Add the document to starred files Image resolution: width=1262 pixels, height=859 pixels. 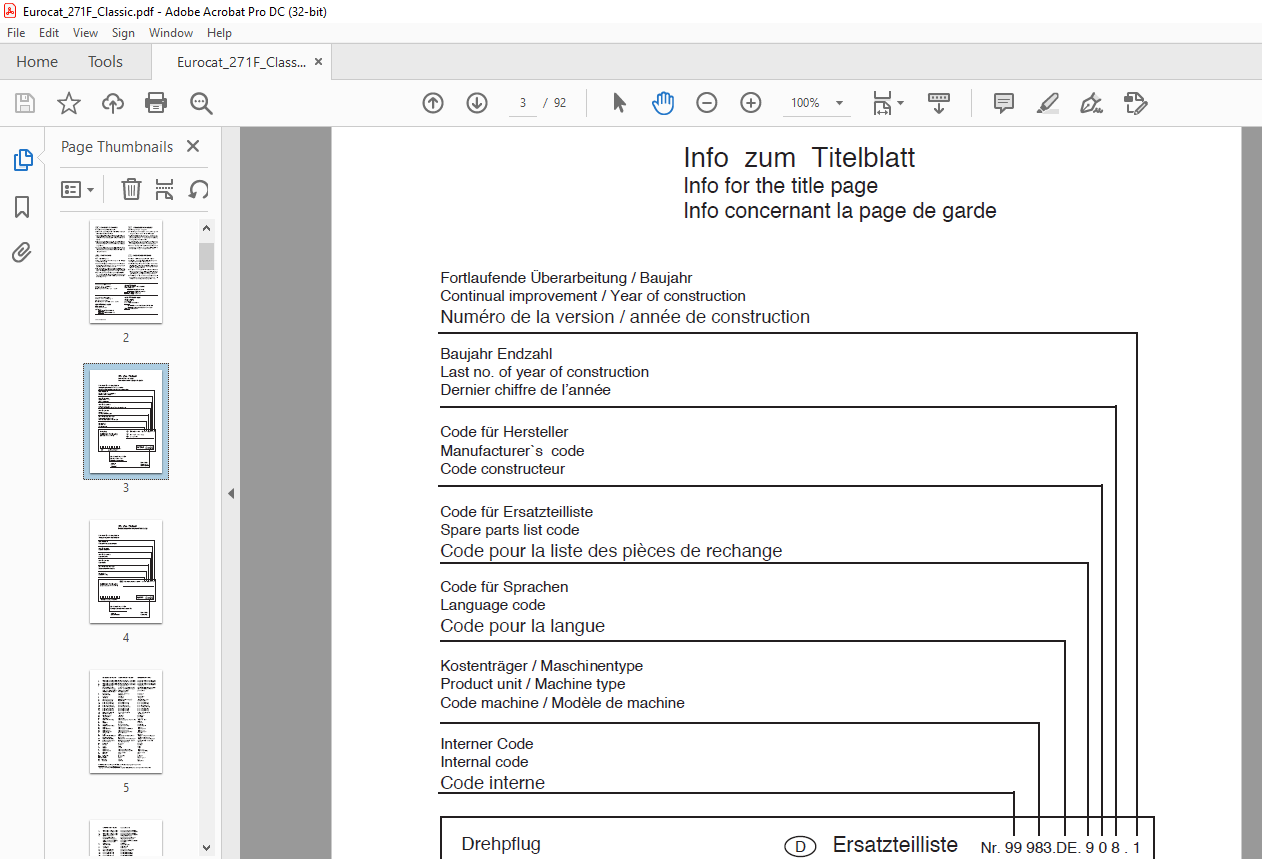(68, 103)
